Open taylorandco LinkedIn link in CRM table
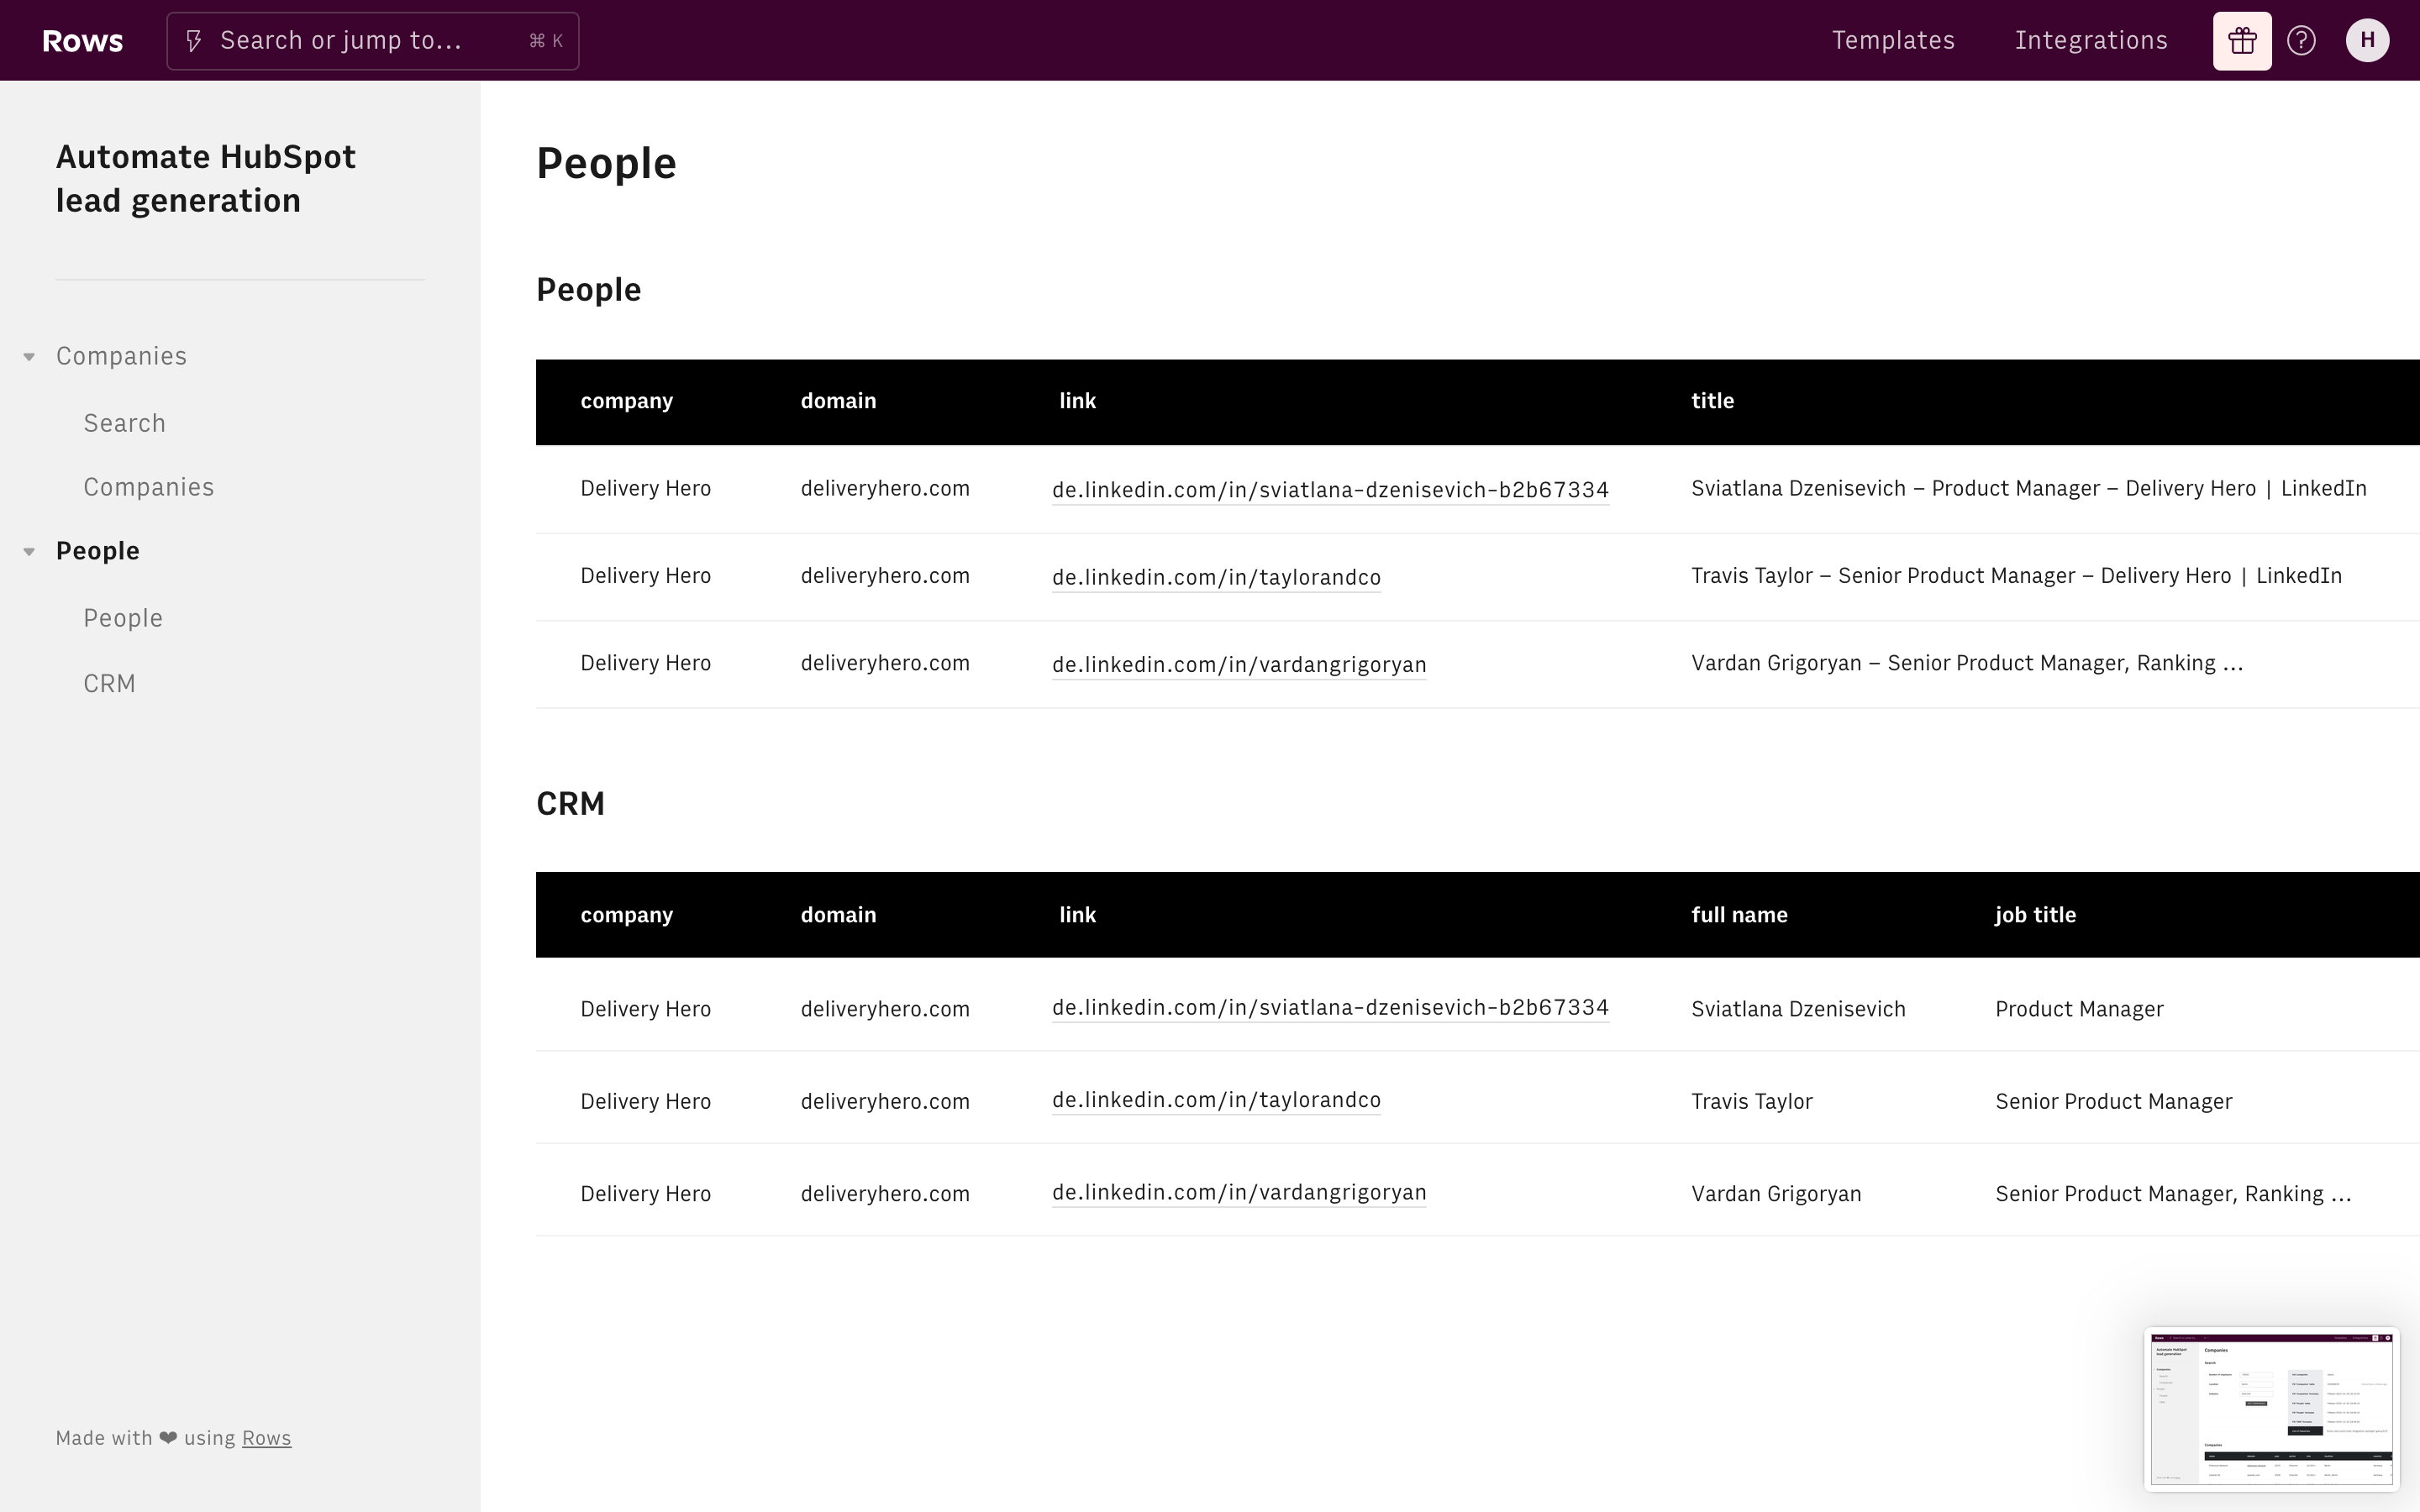Image resolution: width=2420 pixels, height=1512 pixels. click(x=1216, y=1100)
